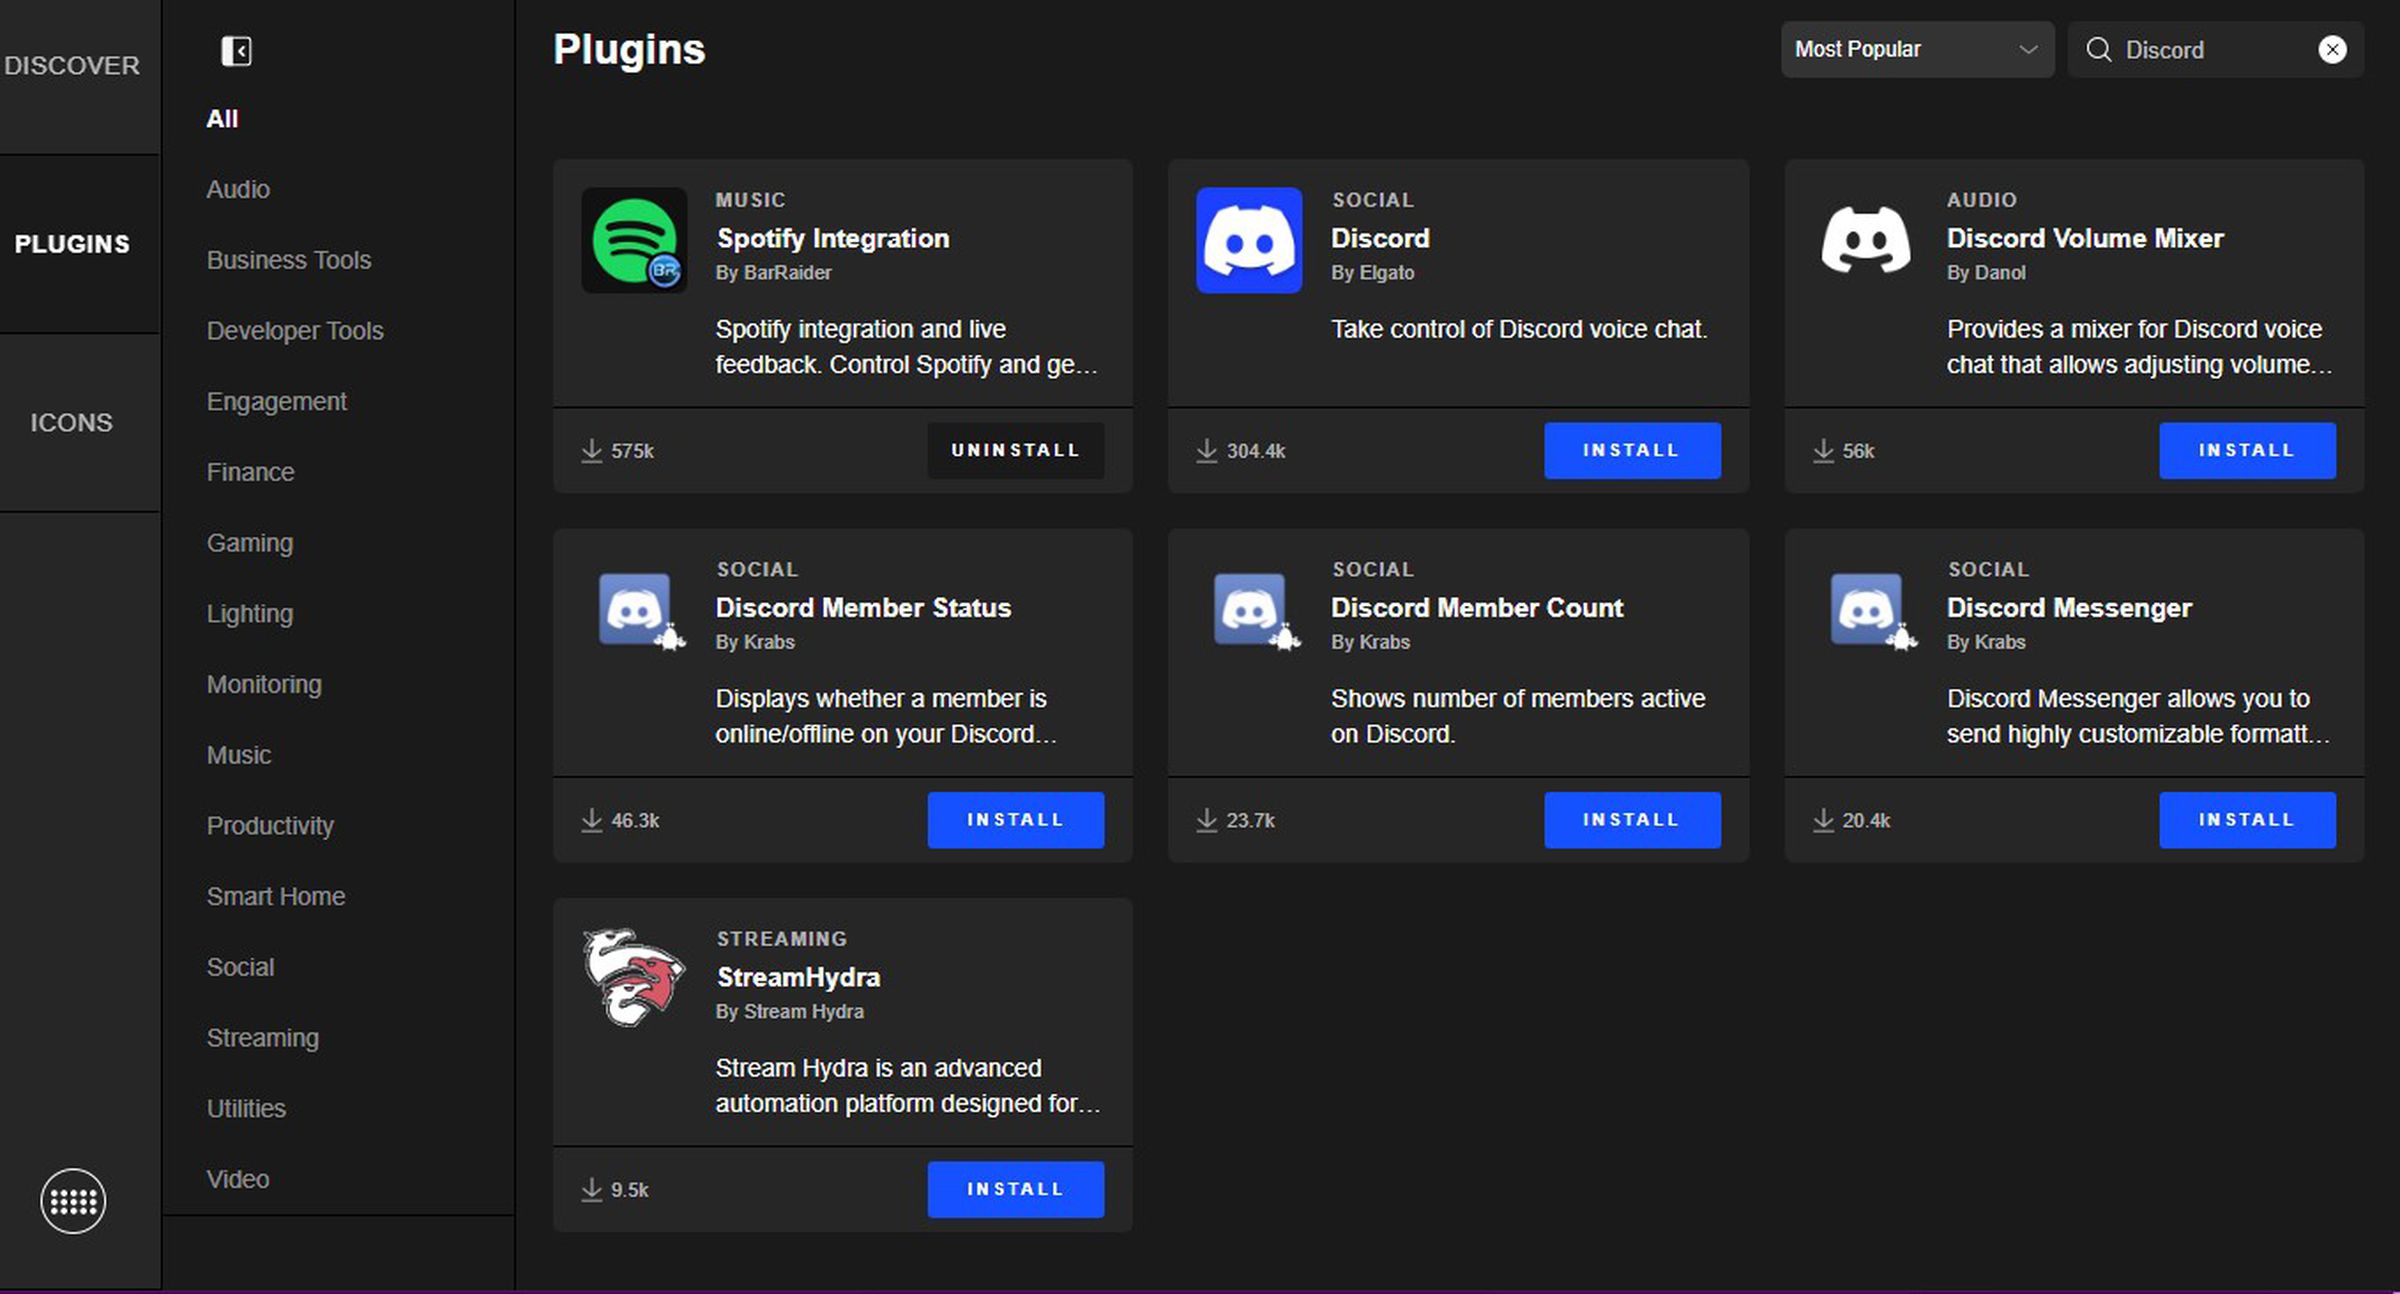Filter by Business Tools category
Viewport: 2400px width, 1294px height.
289,260
